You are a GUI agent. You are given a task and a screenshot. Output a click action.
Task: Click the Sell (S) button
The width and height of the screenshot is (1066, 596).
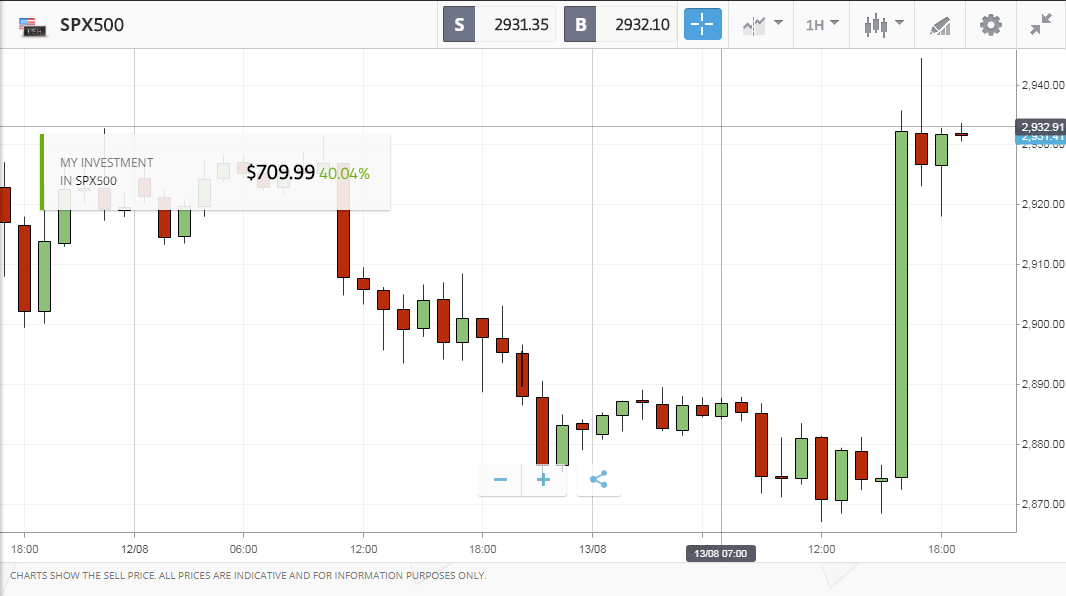459,24
